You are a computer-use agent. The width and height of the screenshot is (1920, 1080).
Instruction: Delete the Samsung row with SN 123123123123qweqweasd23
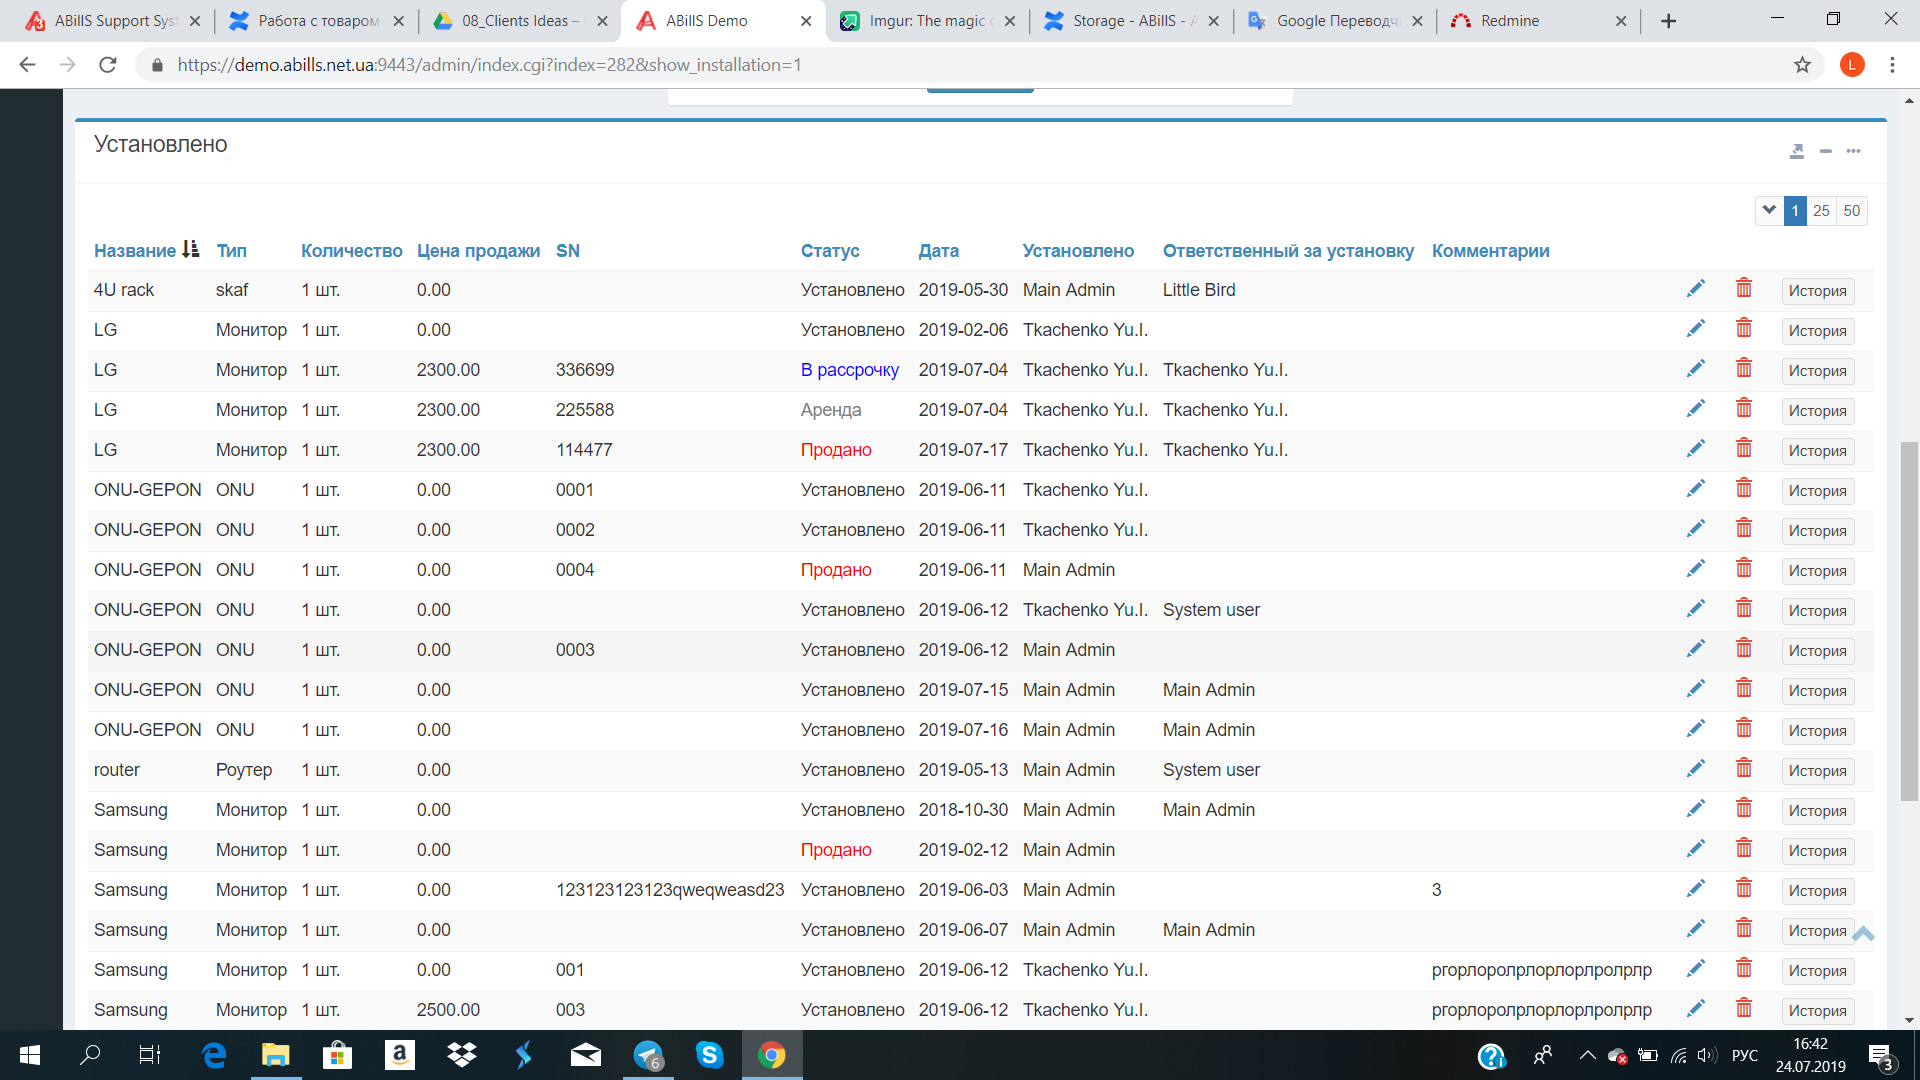pyautogui.click(x=1744, y=888)
